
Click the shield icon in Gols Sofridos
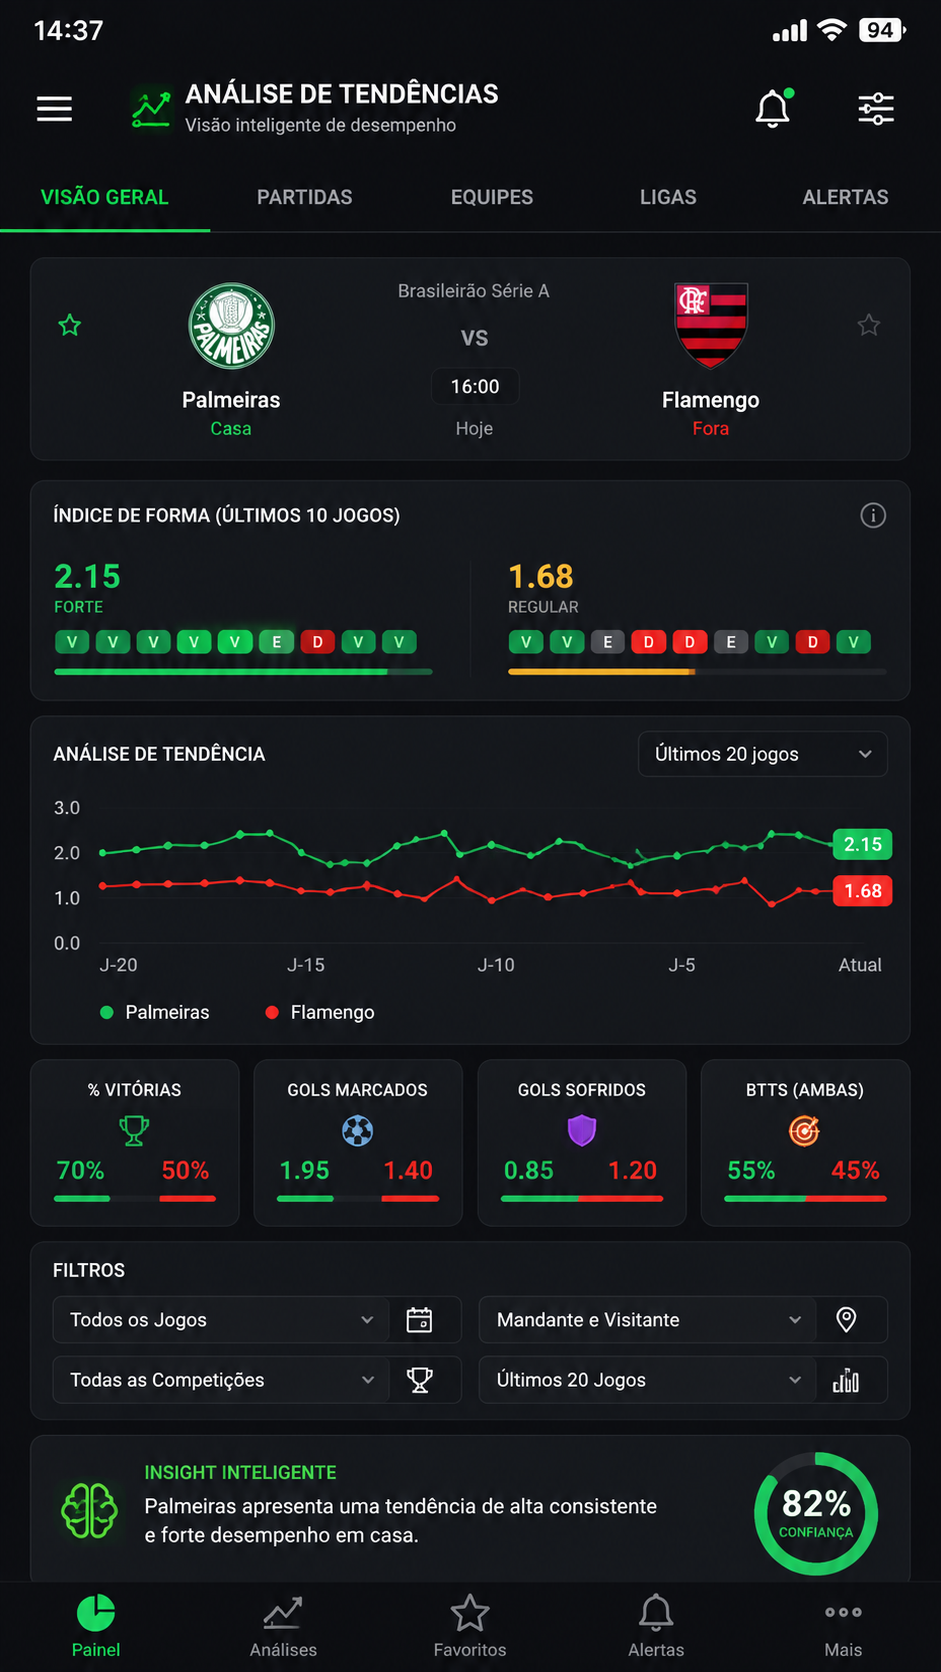coord(582,1131)
